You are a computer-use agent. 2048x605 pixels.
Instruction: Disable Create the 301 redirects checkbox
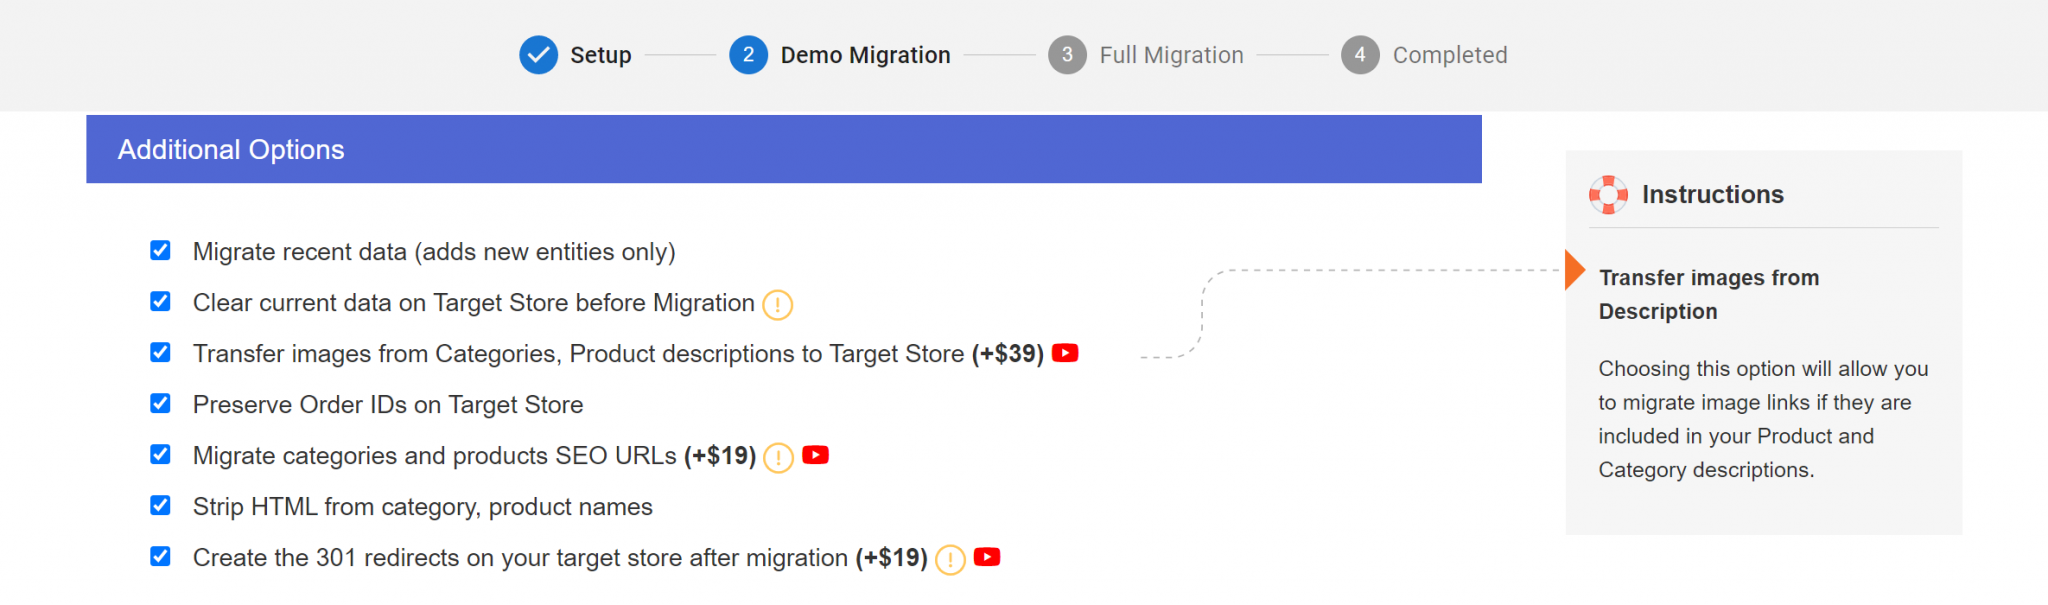pyautogui.click(x=160, y=556)
